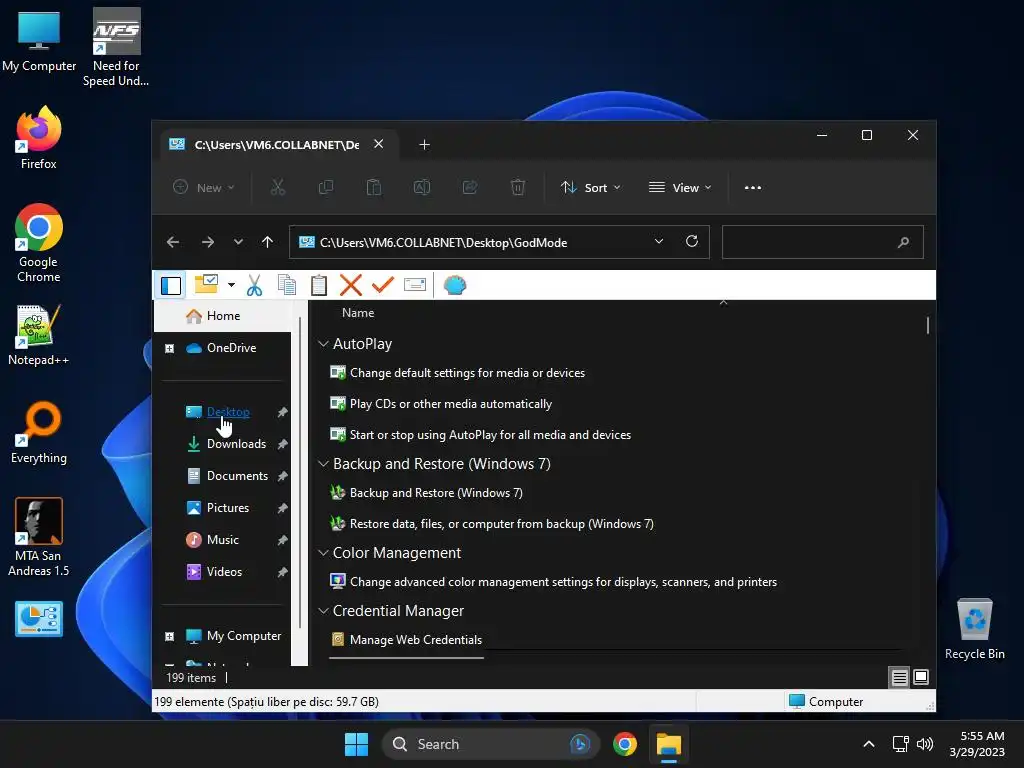Show hidden system tray icons
The height and width of the screenshot is (768, 1024).
[869, 744]
